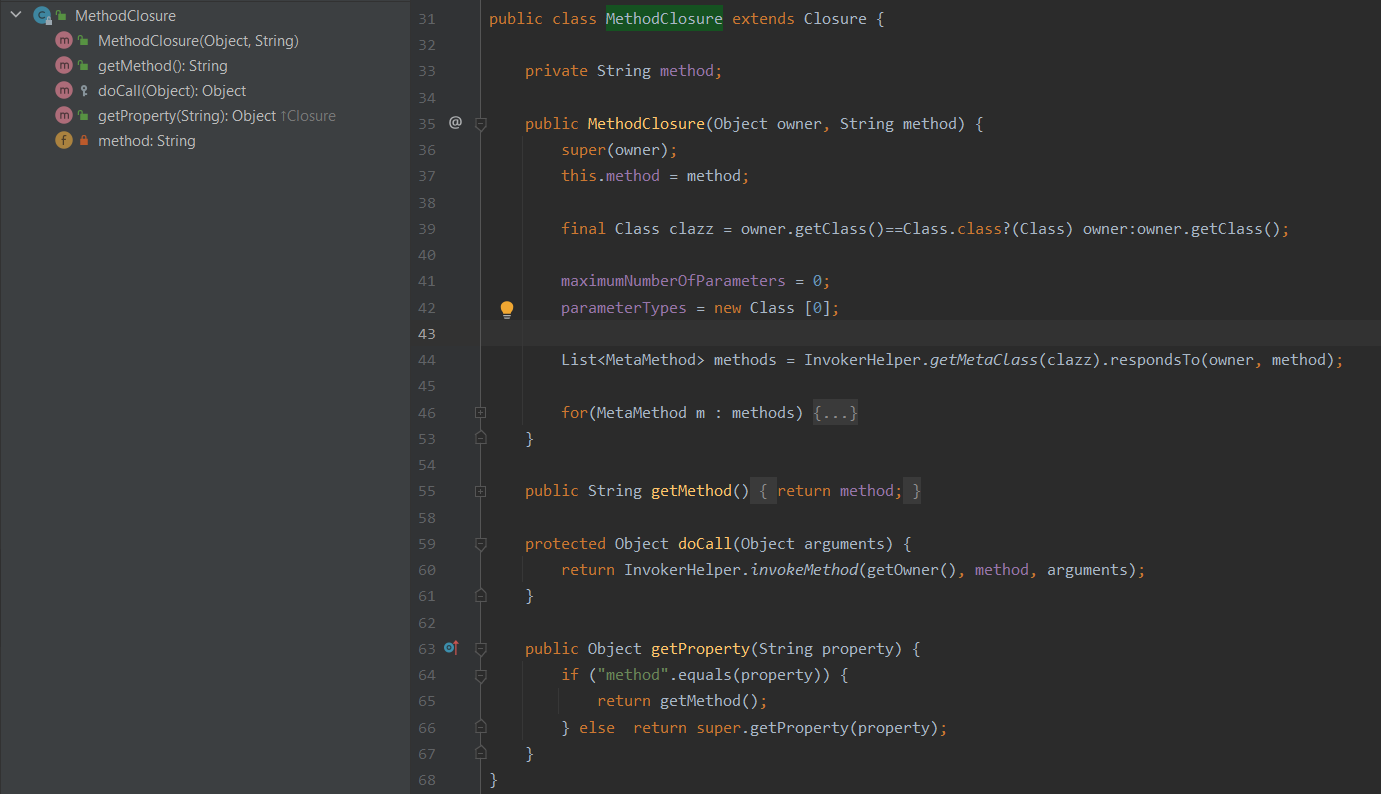Click the protected key icon next to doCall
Screen dimensions: 1381x794
(x=84, y=91)
